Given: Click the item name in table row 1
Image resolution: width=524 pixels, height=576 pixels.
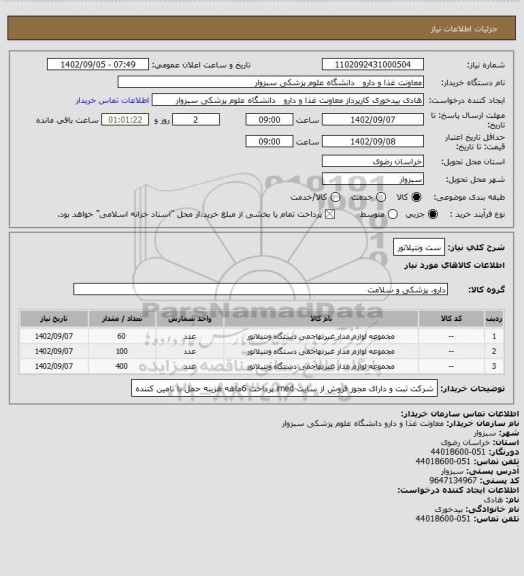Looking at the screenshot, I should (321, 336).
